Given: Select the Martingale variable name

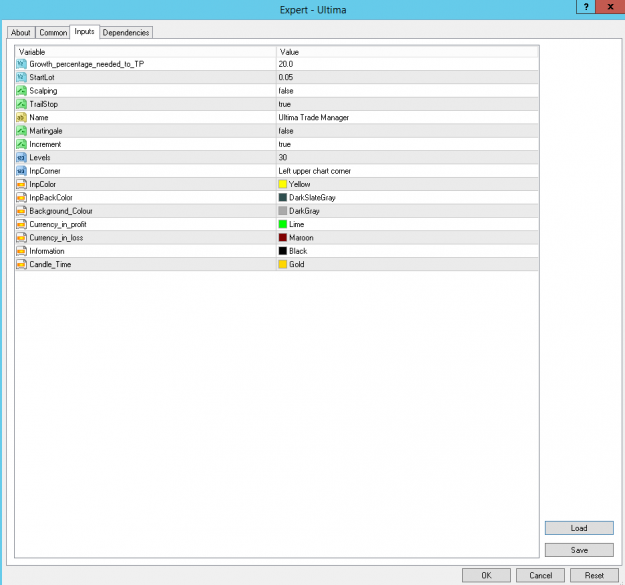Looking at the screenshot, I should tap(46, 131).
